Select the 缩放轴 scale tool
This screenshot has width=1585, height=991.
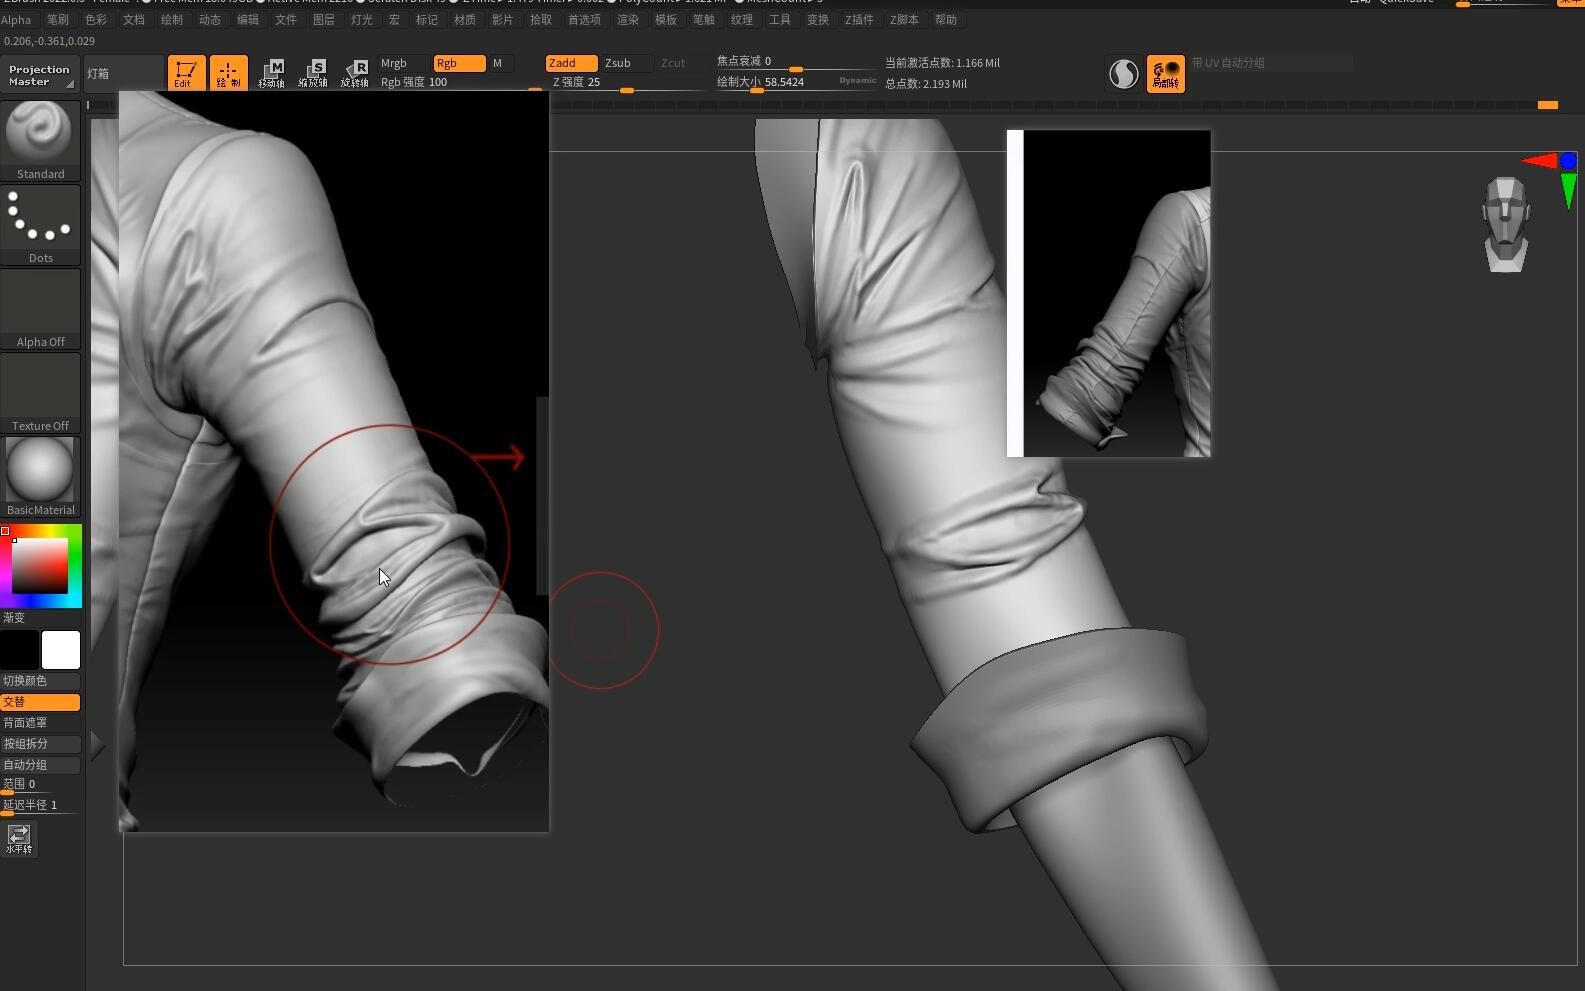313,73
